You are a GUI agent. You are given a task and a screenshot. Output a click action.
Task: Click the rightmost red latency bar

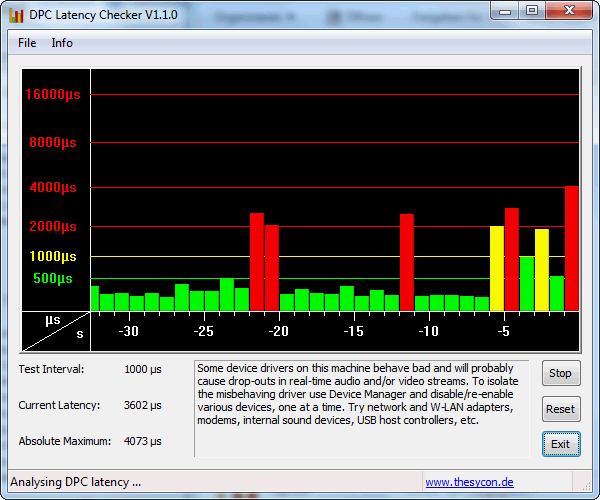pyautogui.click(x=572, y=248)
